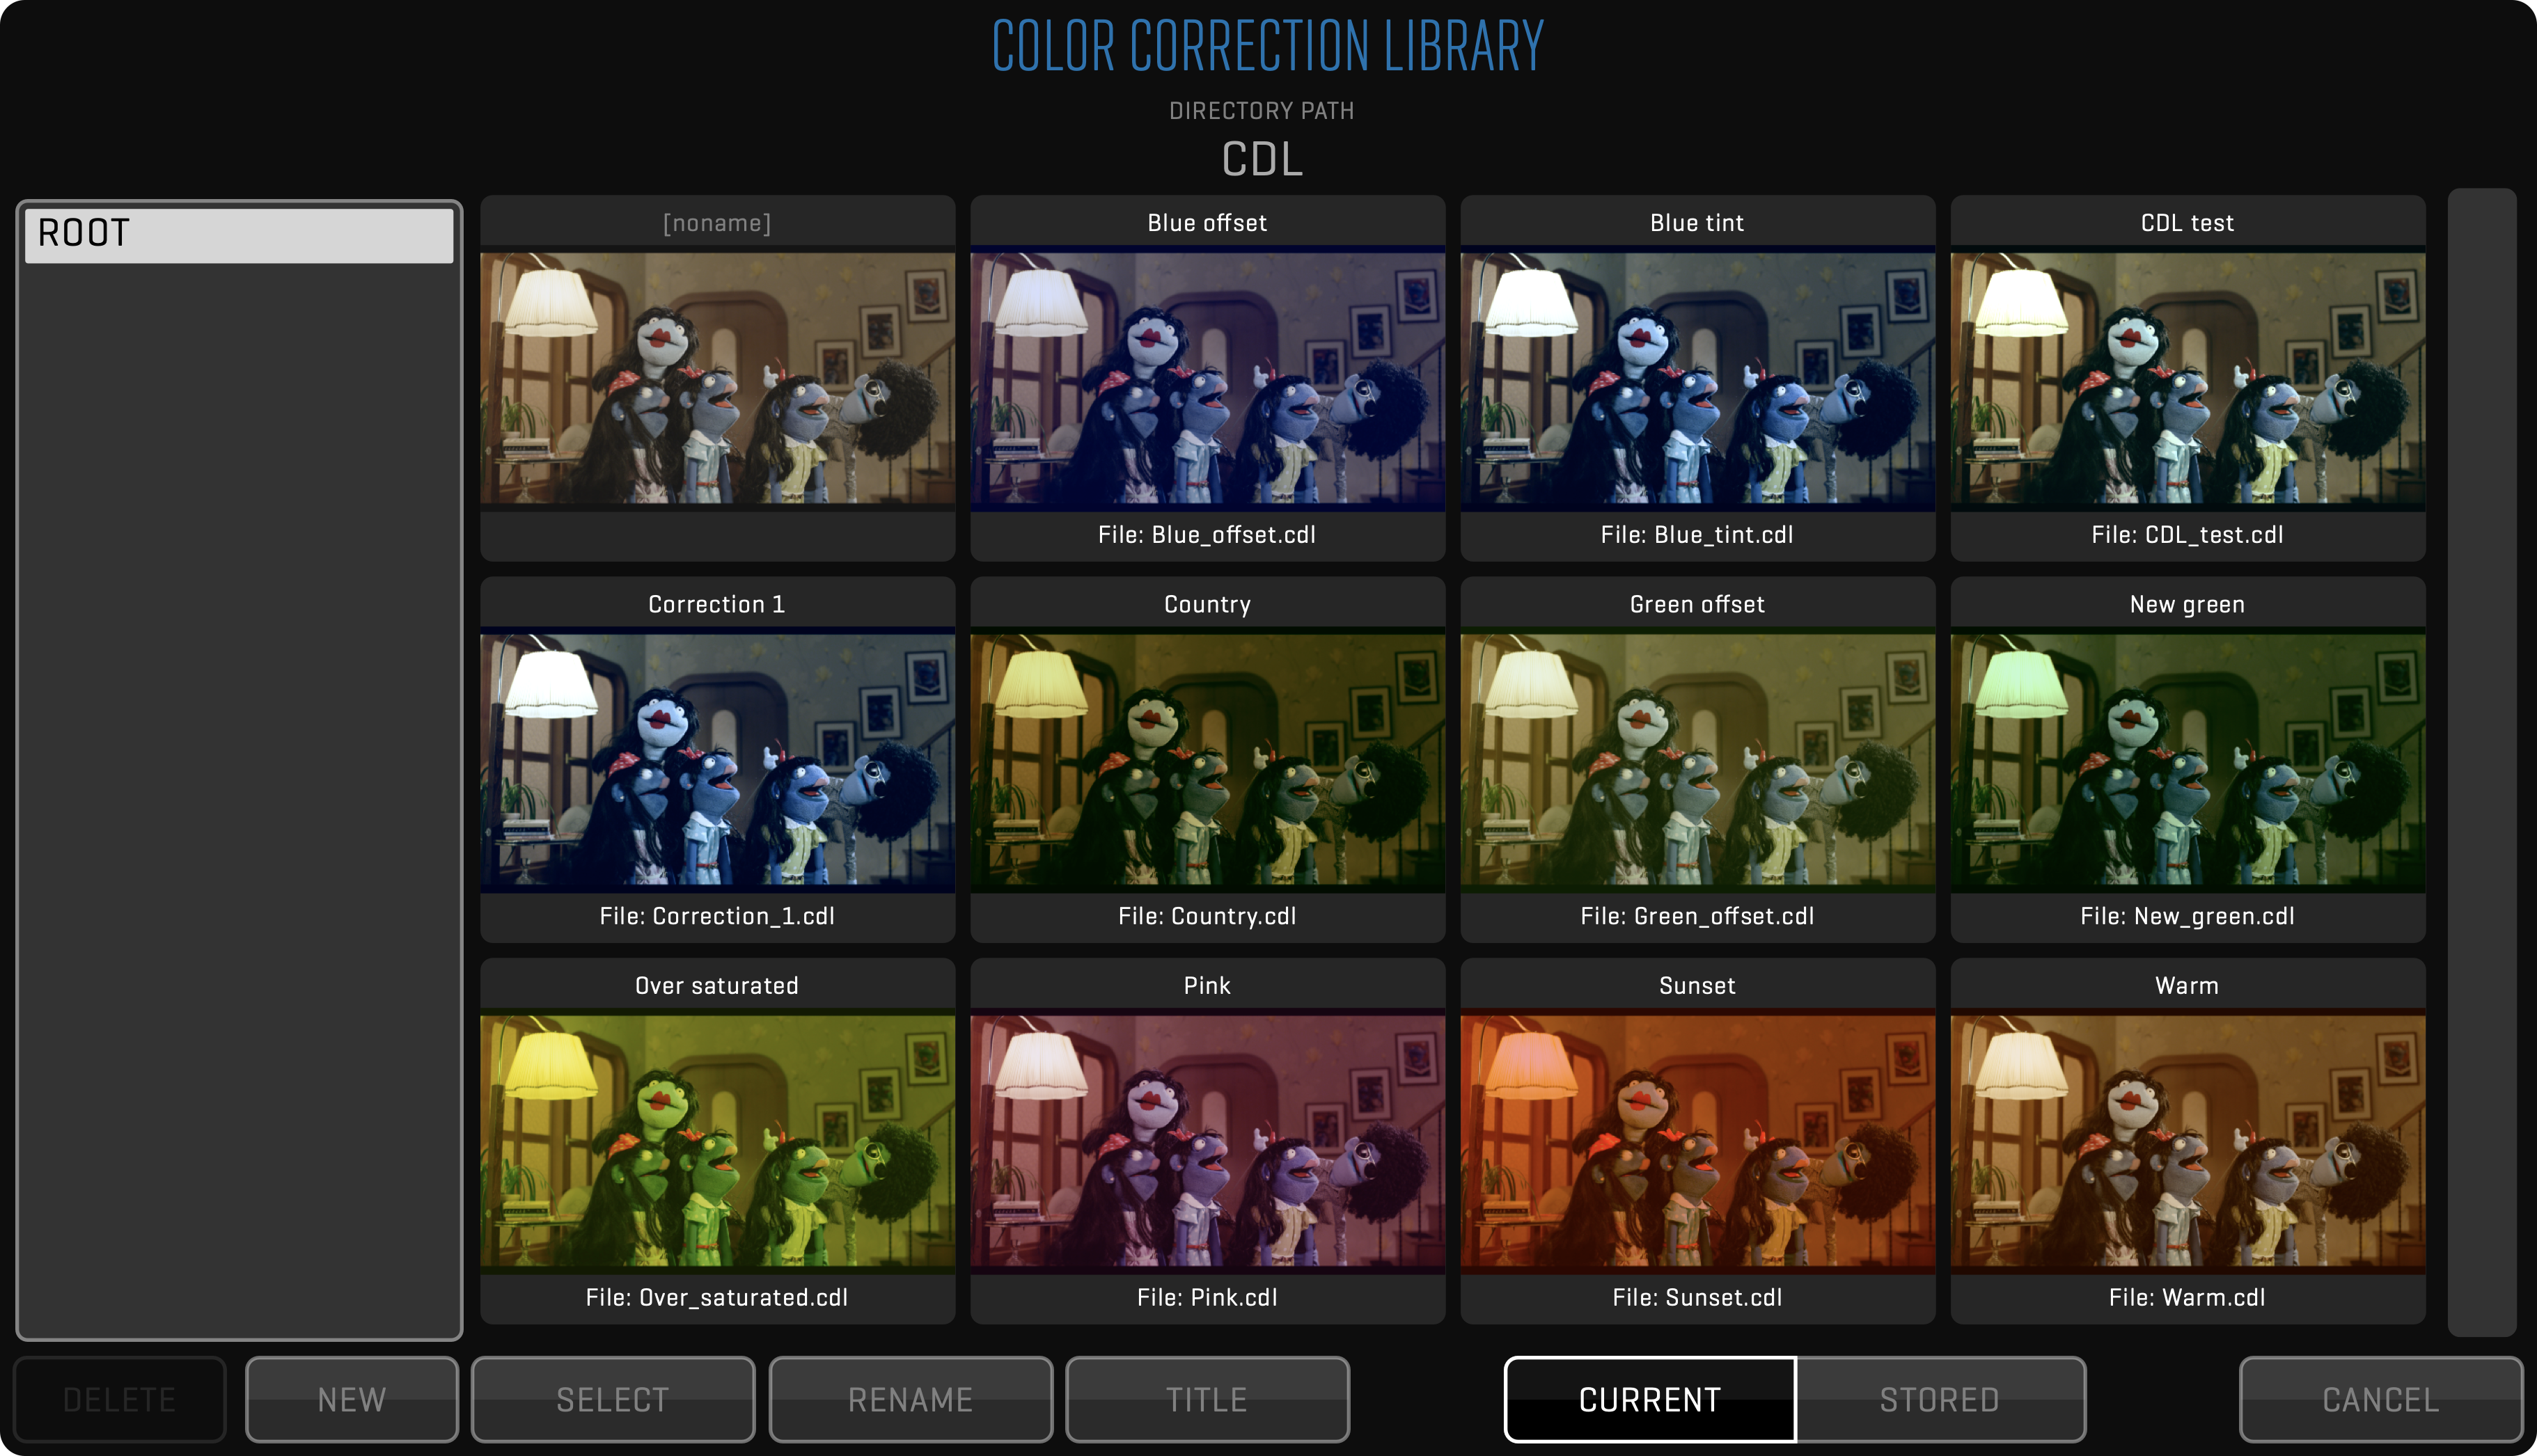Click the NEW button
Screen dimensions: 2537x1456
[x=352, y=1399]
